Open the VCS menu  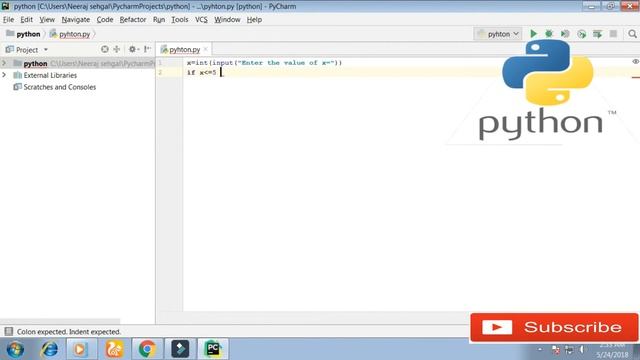click(x=201, y=20)
